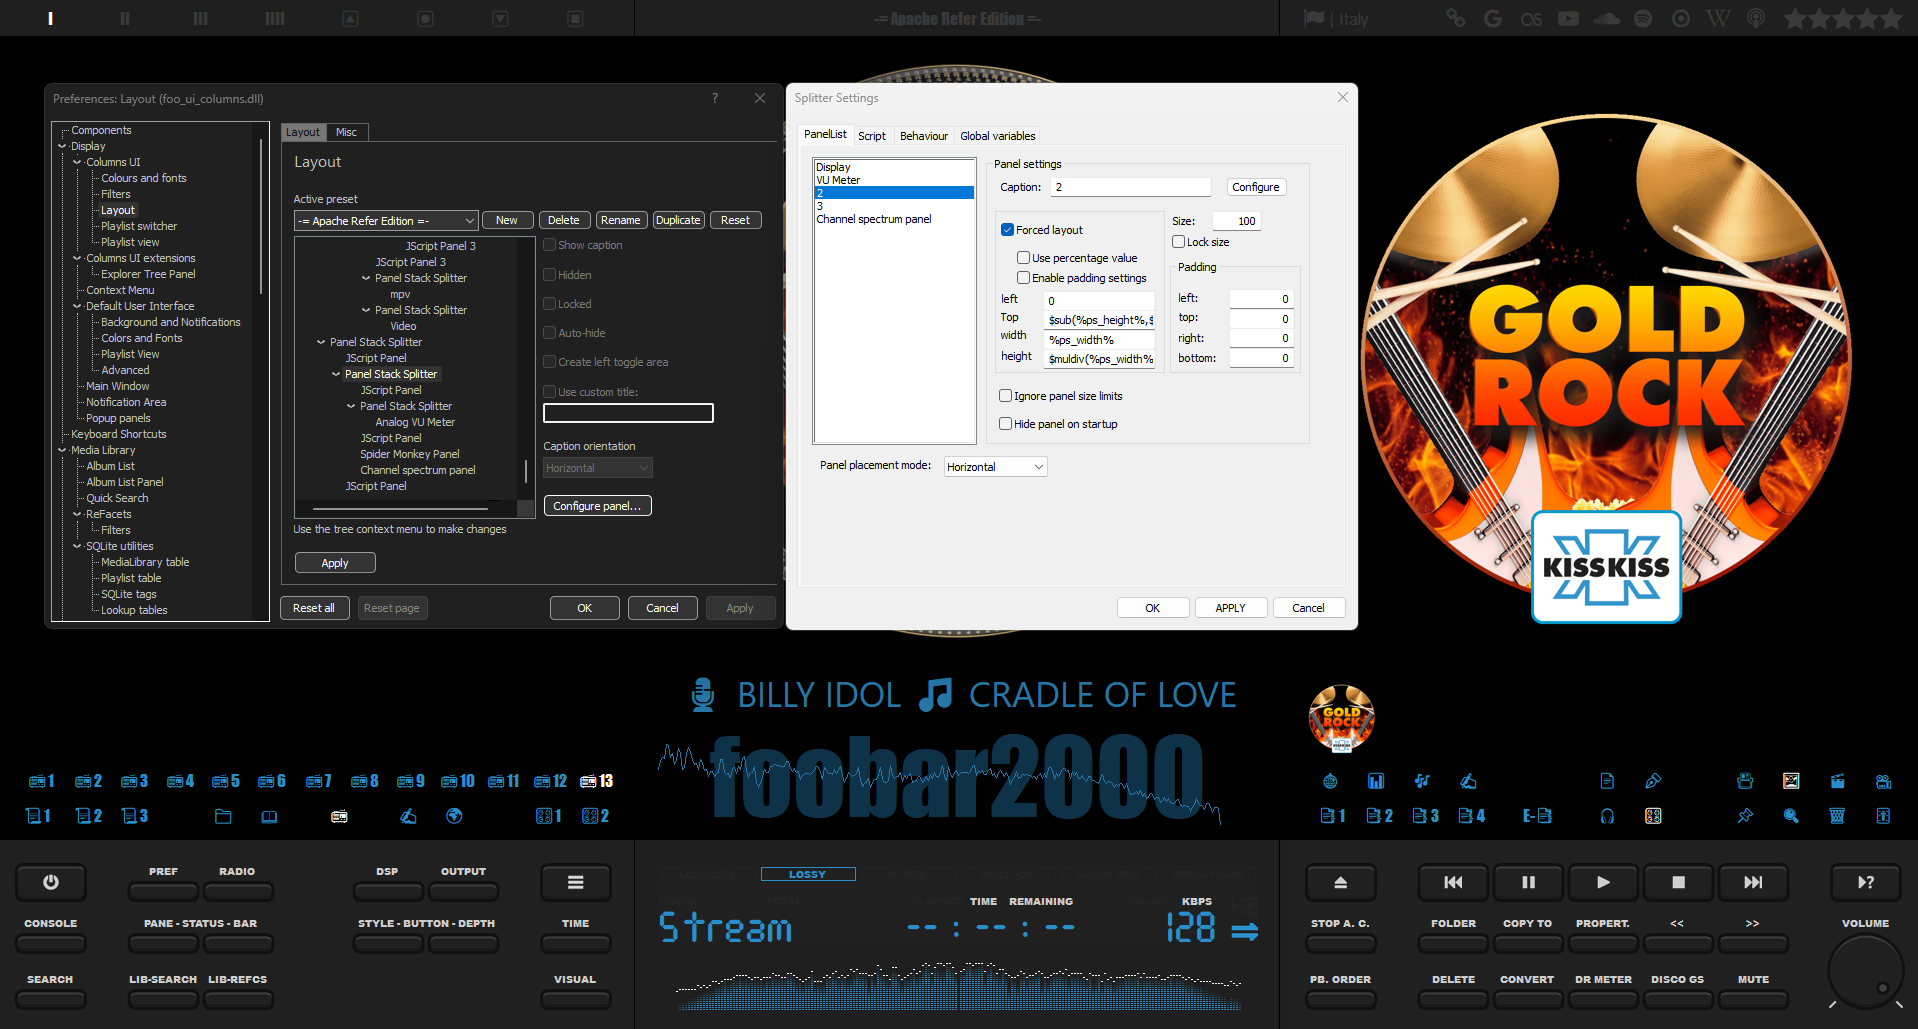Viewport: 1918px width, 1029px height.
Task: Click the pause playback button
Action: tap(1528, 882)
